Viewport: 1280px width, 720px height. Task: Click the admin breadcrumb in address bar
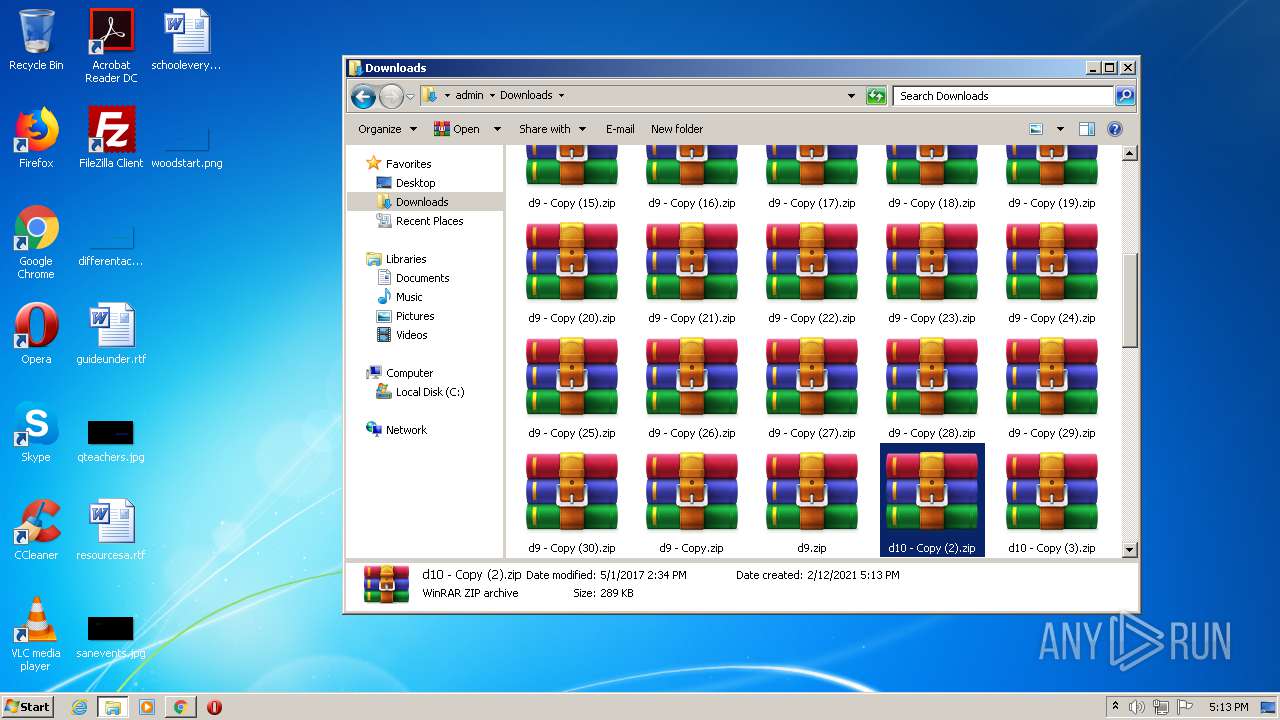(x=469, y=96)
